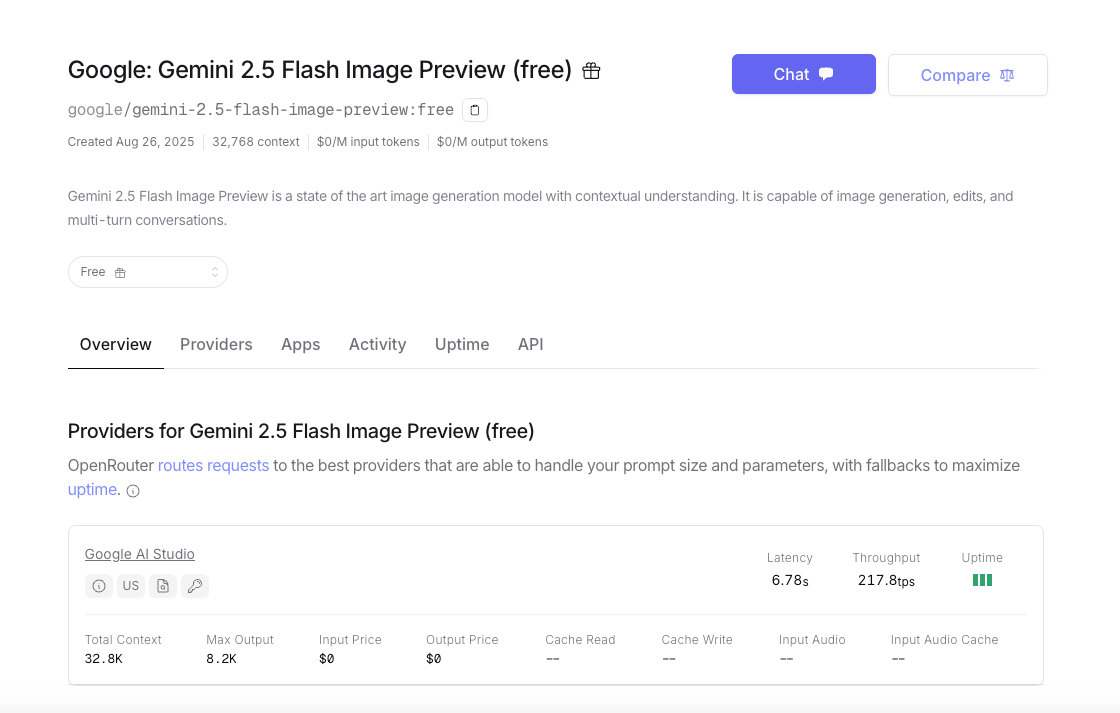Click the Throughput value 217.8tps
Viewport: 1120px width, 713px height.
886,580
